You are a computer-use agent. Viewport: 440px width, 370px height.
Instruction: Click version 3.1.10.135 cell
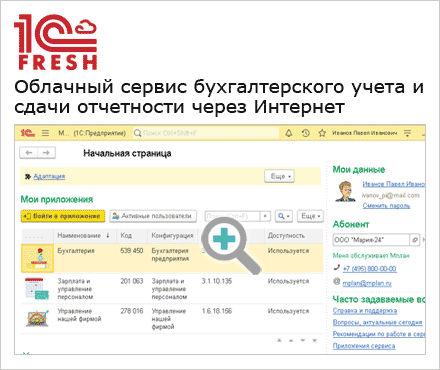217,281
